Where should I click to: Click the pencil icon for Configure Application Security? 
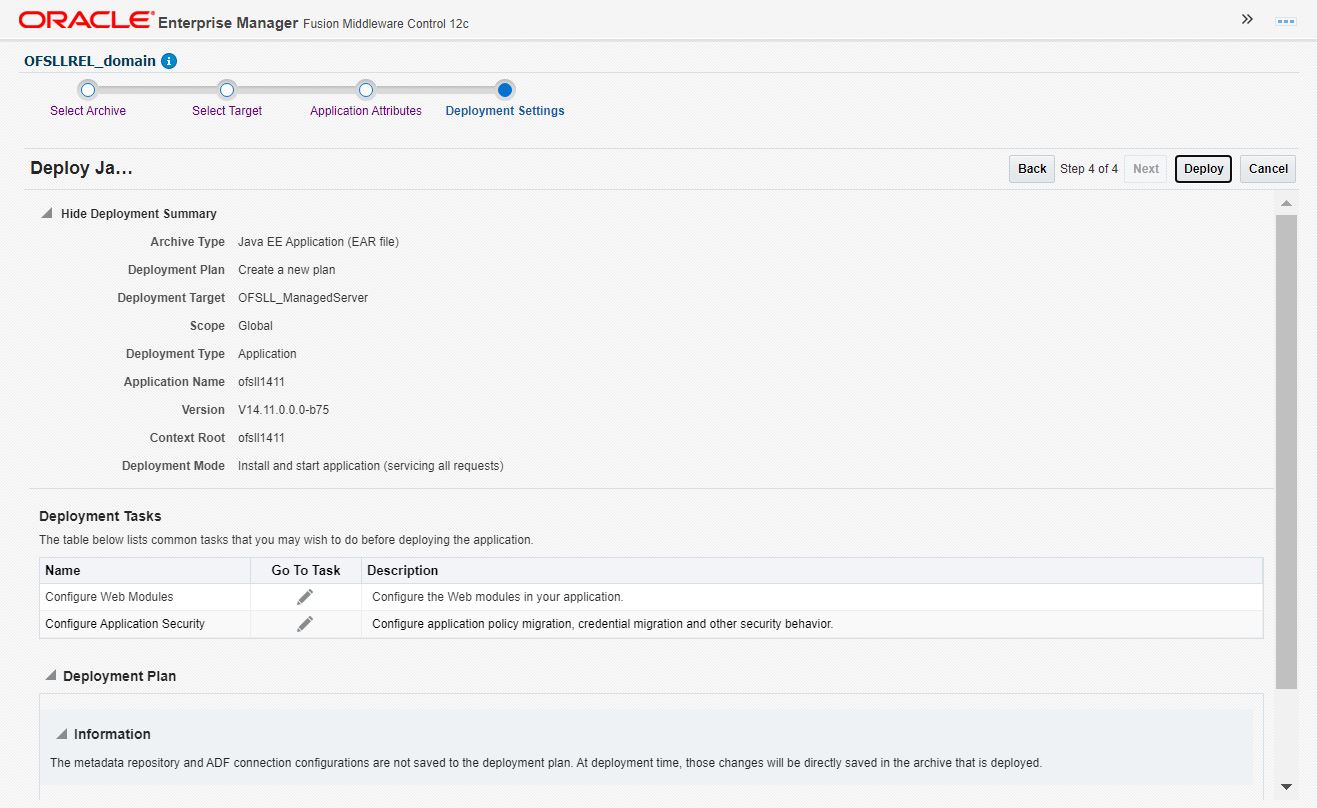coord(305,624)
